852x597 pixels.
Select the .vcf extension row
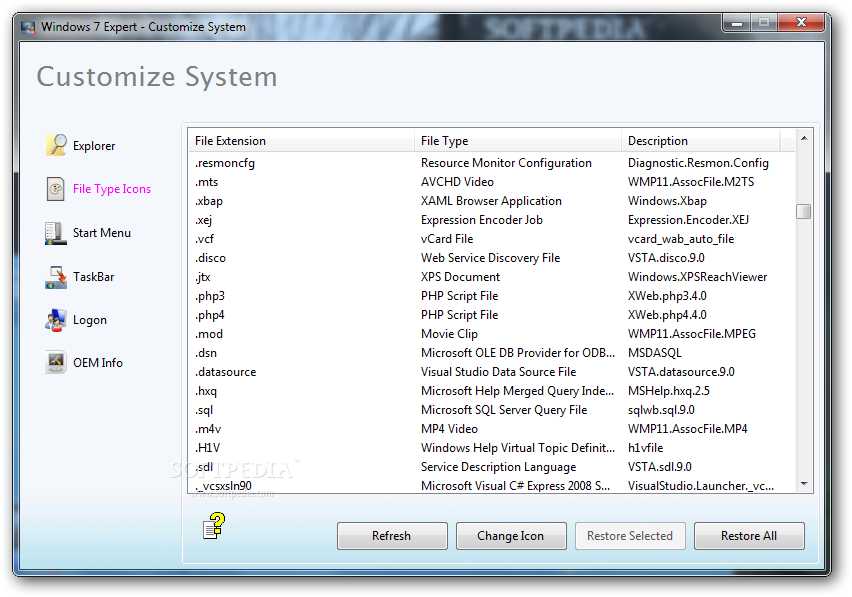click(491, 239)
